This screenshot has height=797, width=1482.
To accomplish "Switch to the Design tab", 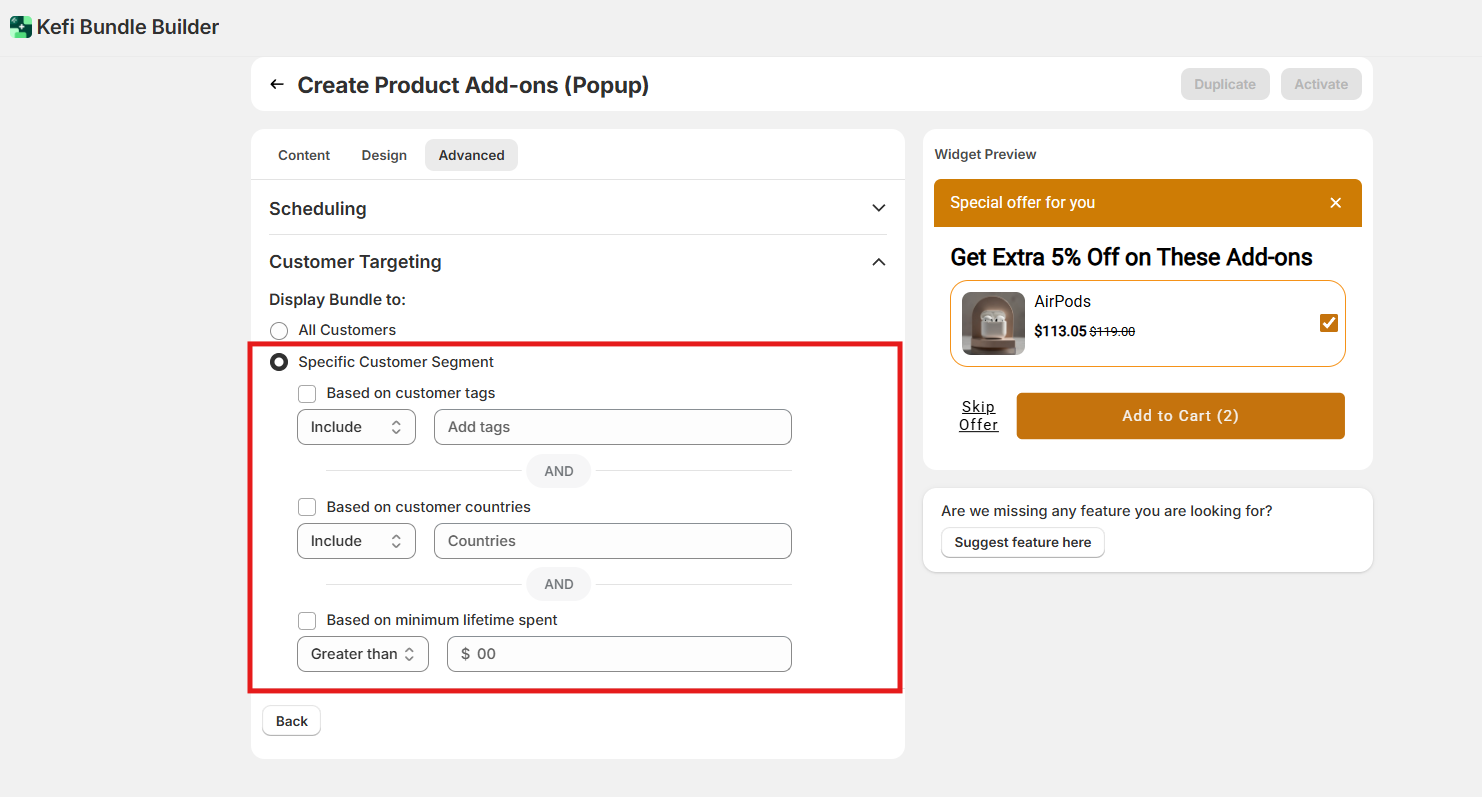I will [x=384, y=155].
